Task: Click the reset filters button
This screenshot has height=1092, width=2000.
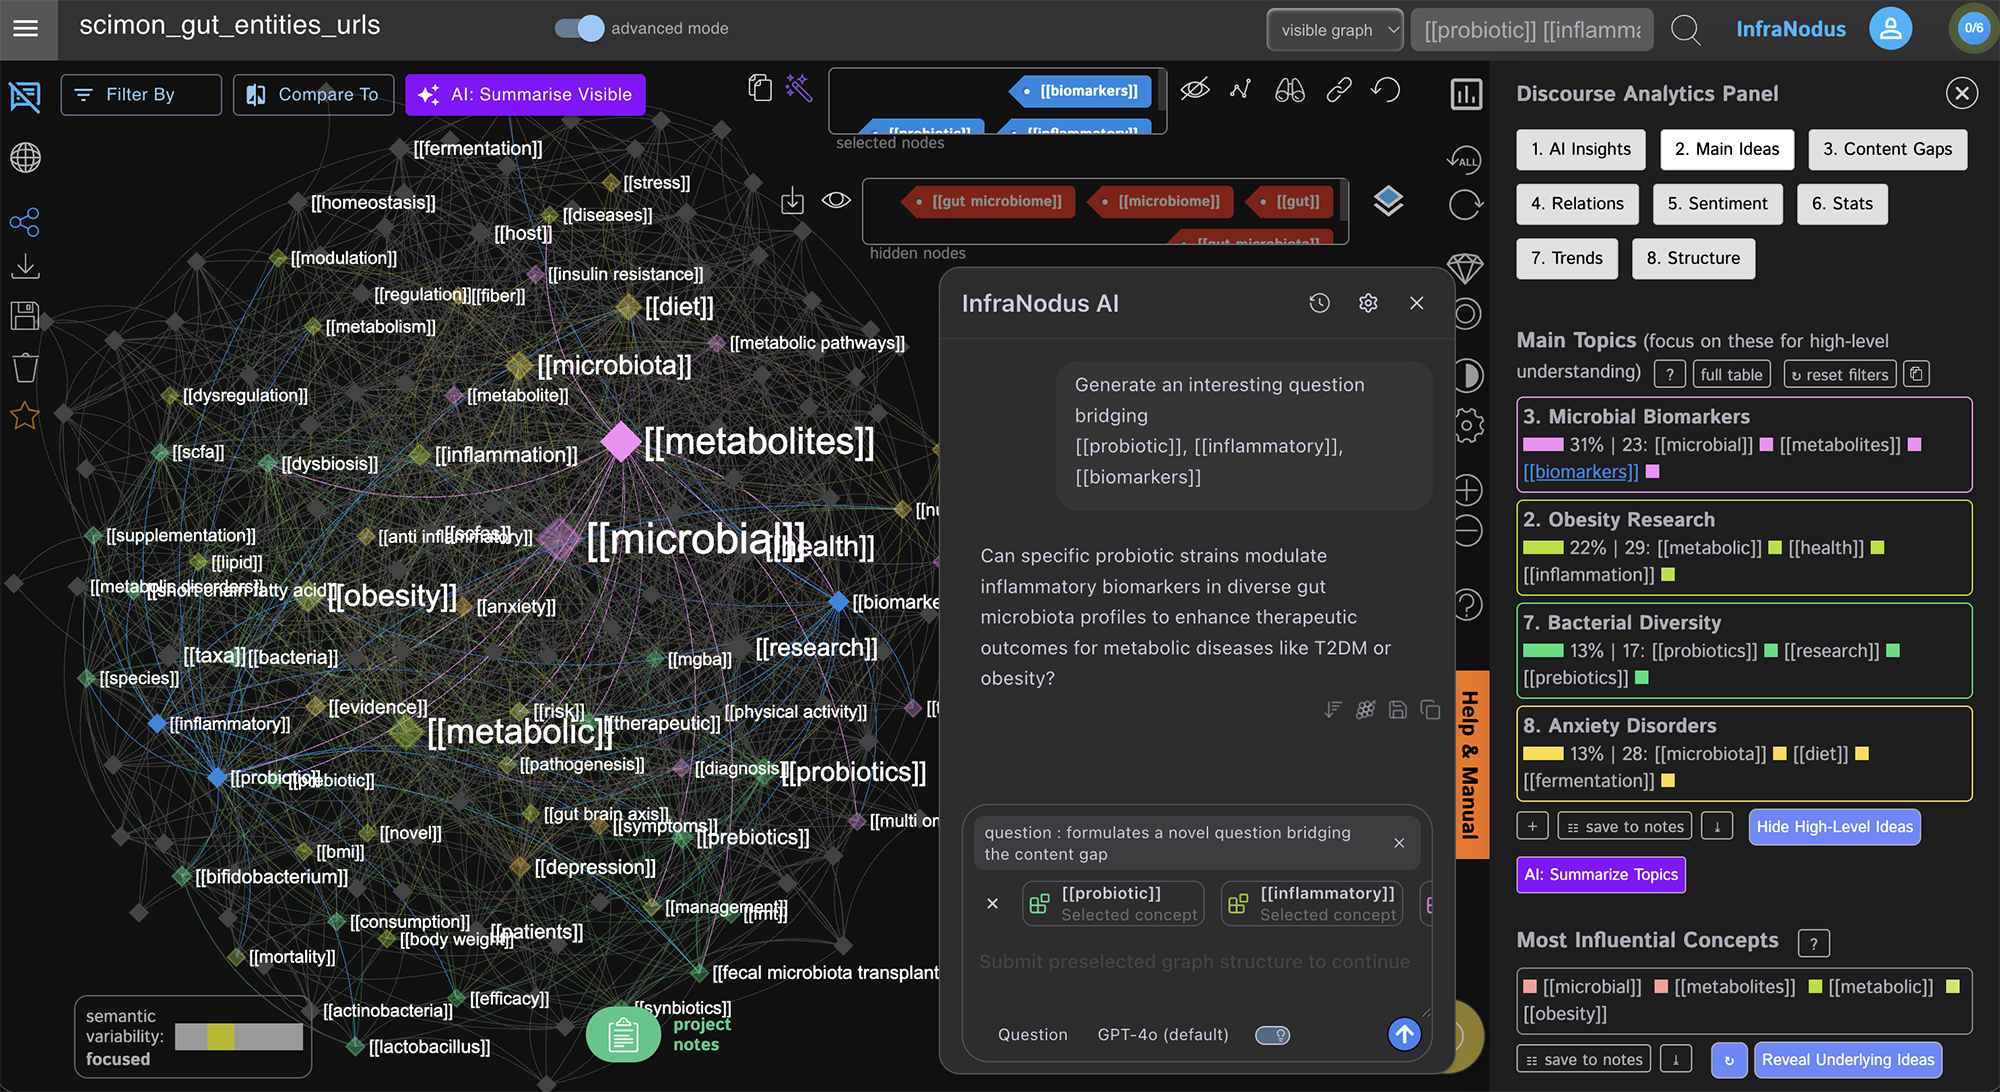Action: (x=1840, y=375)
